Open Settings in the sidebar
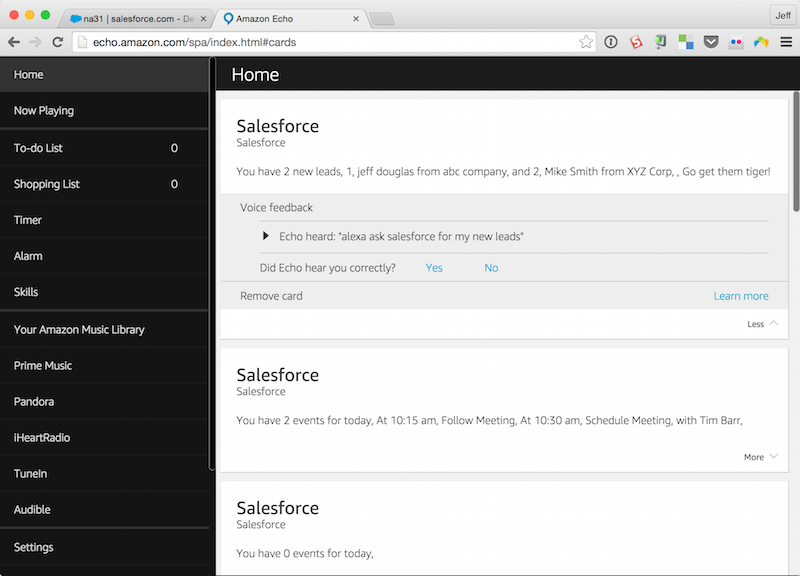The image size is (800, 576). pos(104,547)
